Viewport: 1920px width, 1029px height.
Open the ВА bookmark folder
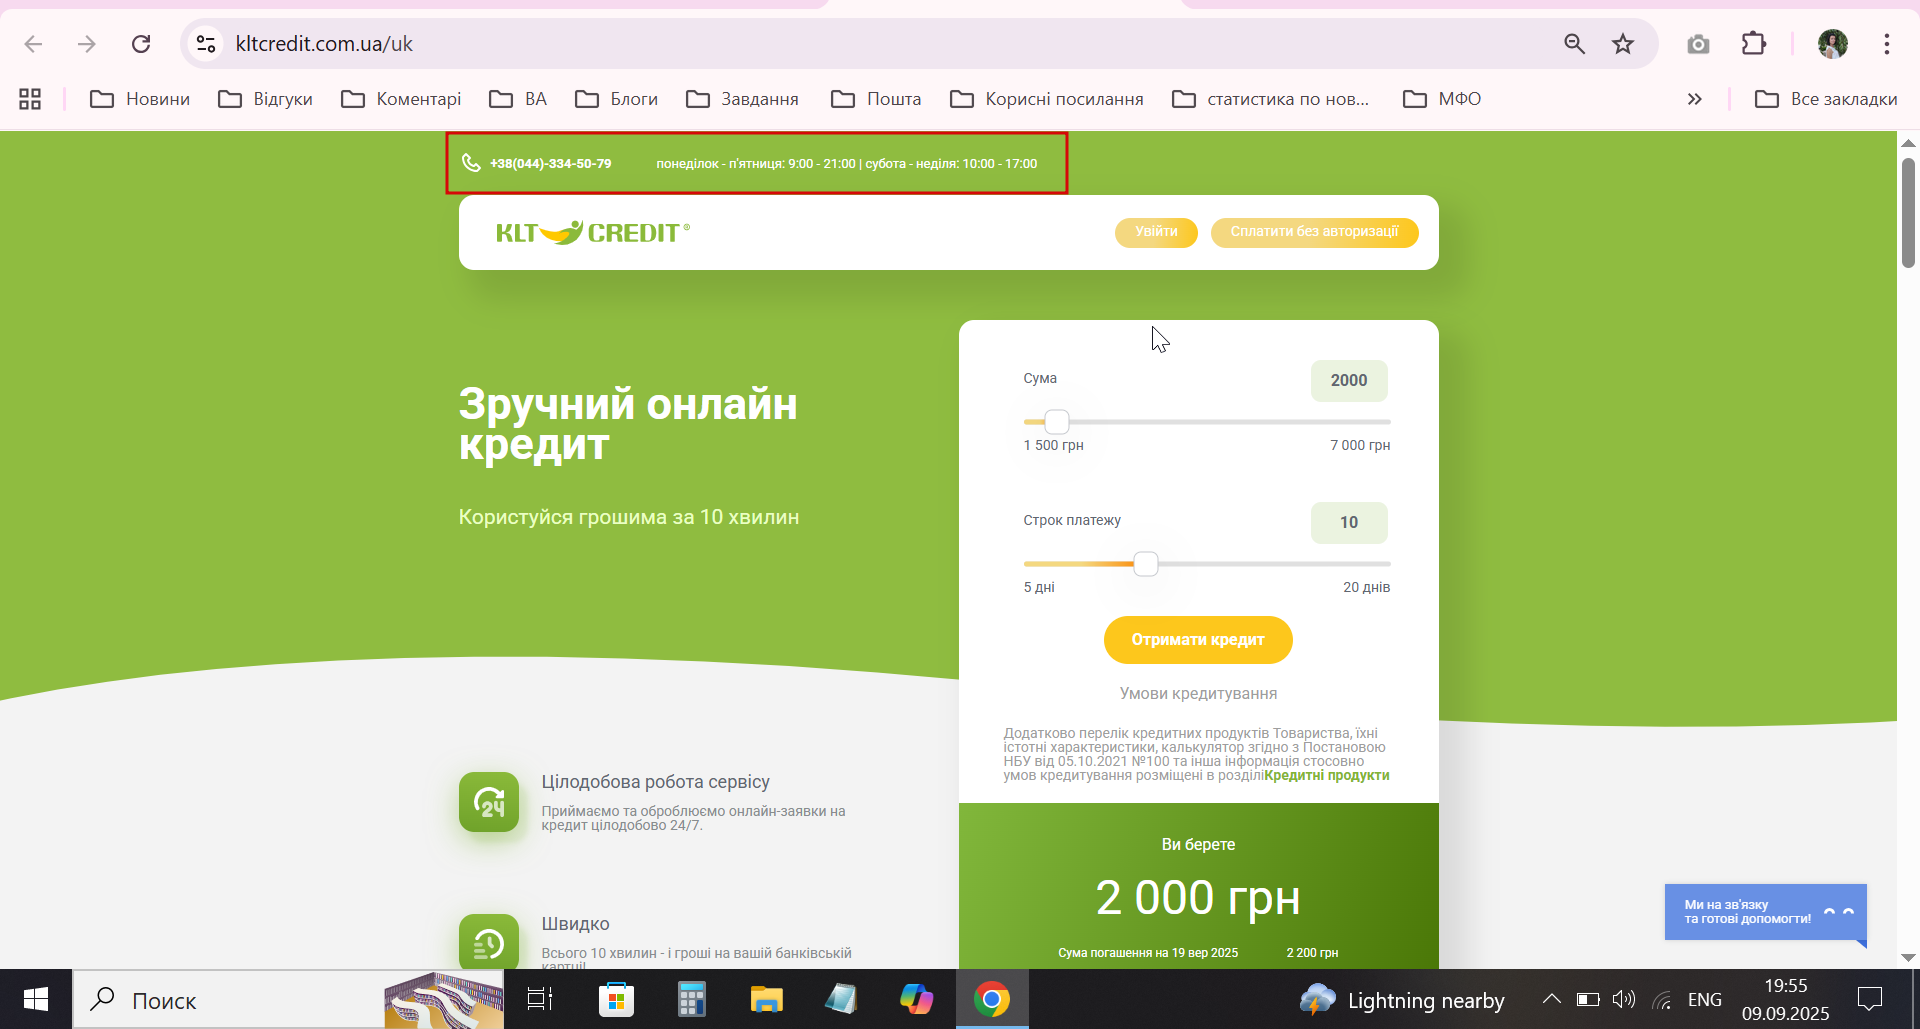tap(518, 99)
